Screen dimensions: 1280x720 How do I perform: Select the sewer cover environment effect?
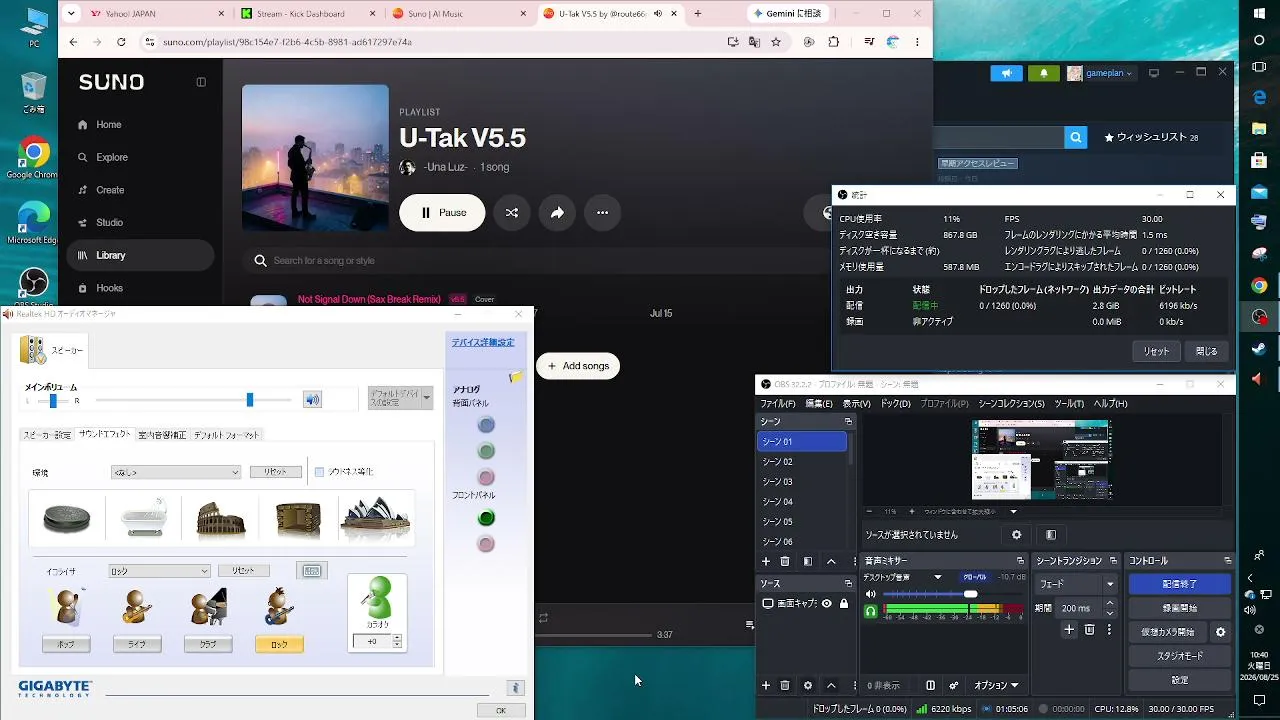pyautogui.click(x=67, y=518)
